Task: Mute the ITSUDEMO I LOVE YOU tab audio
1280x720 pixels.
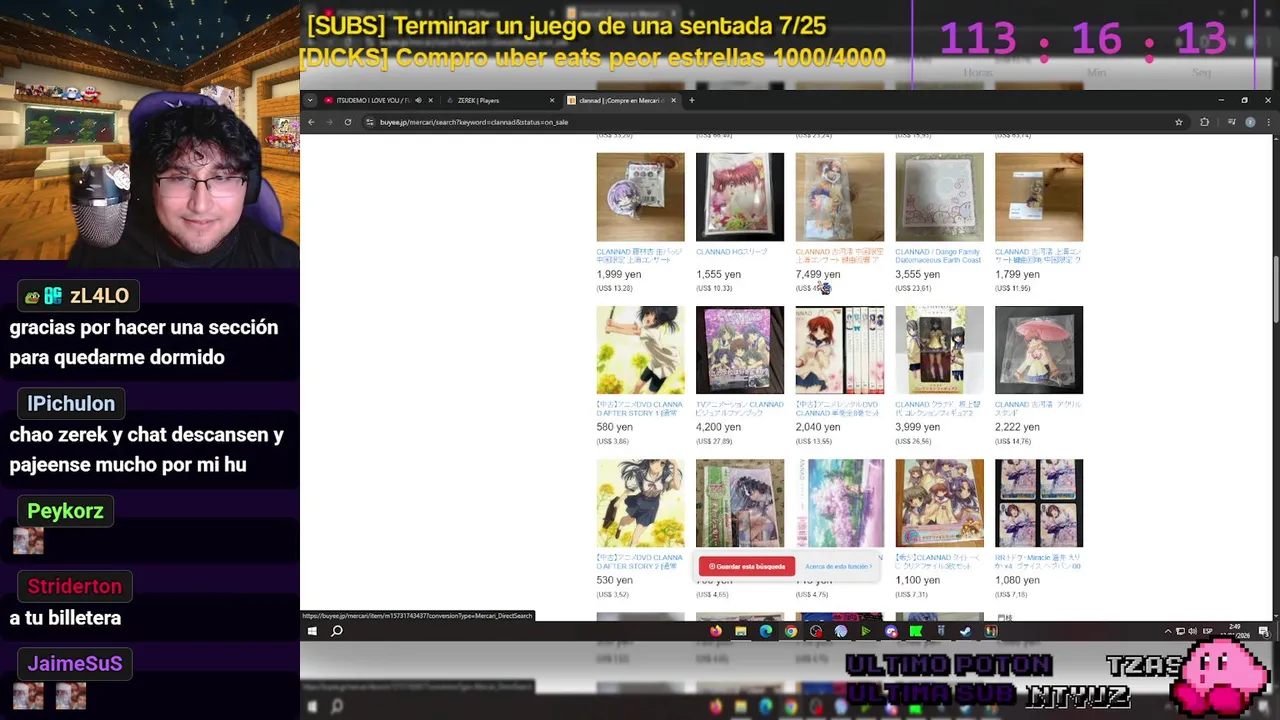Action: click(x=418, y=100)
